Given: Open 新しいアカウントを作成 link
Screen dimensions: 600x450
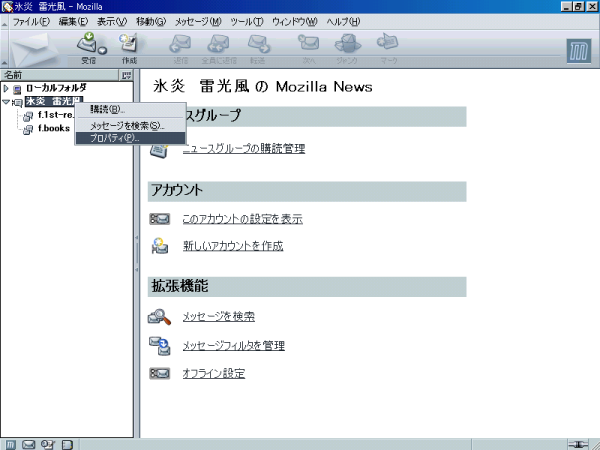Looking at the screenshot, I should point(233,246).
